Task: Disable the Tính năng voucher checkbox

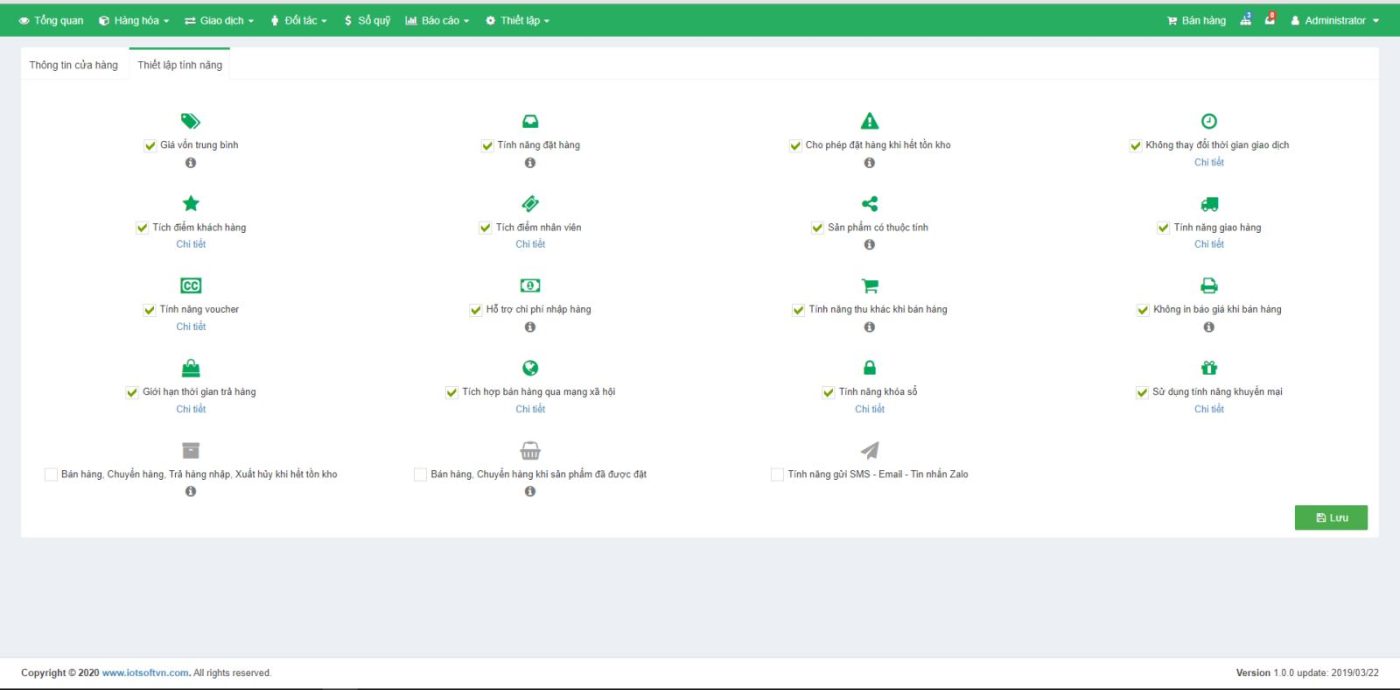Action: click(148, 309)
